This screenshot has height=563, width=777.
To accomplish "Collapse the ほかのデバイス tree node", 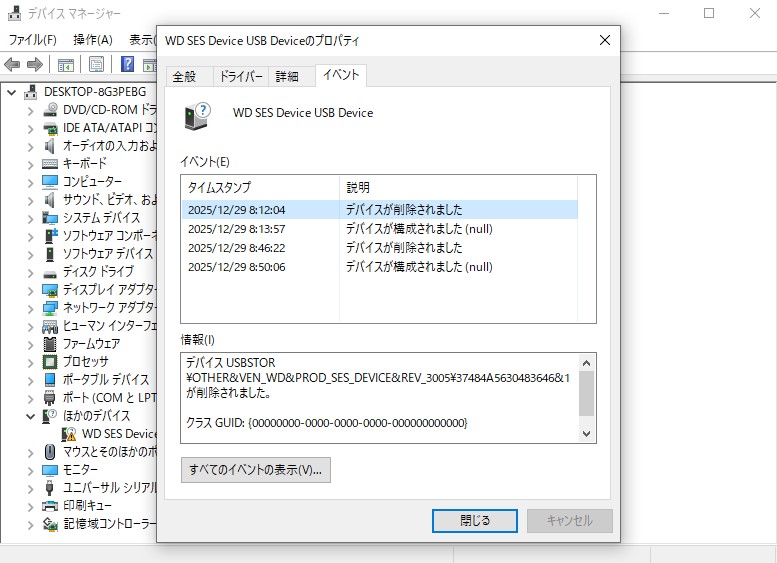I will [x=29, y=416].
